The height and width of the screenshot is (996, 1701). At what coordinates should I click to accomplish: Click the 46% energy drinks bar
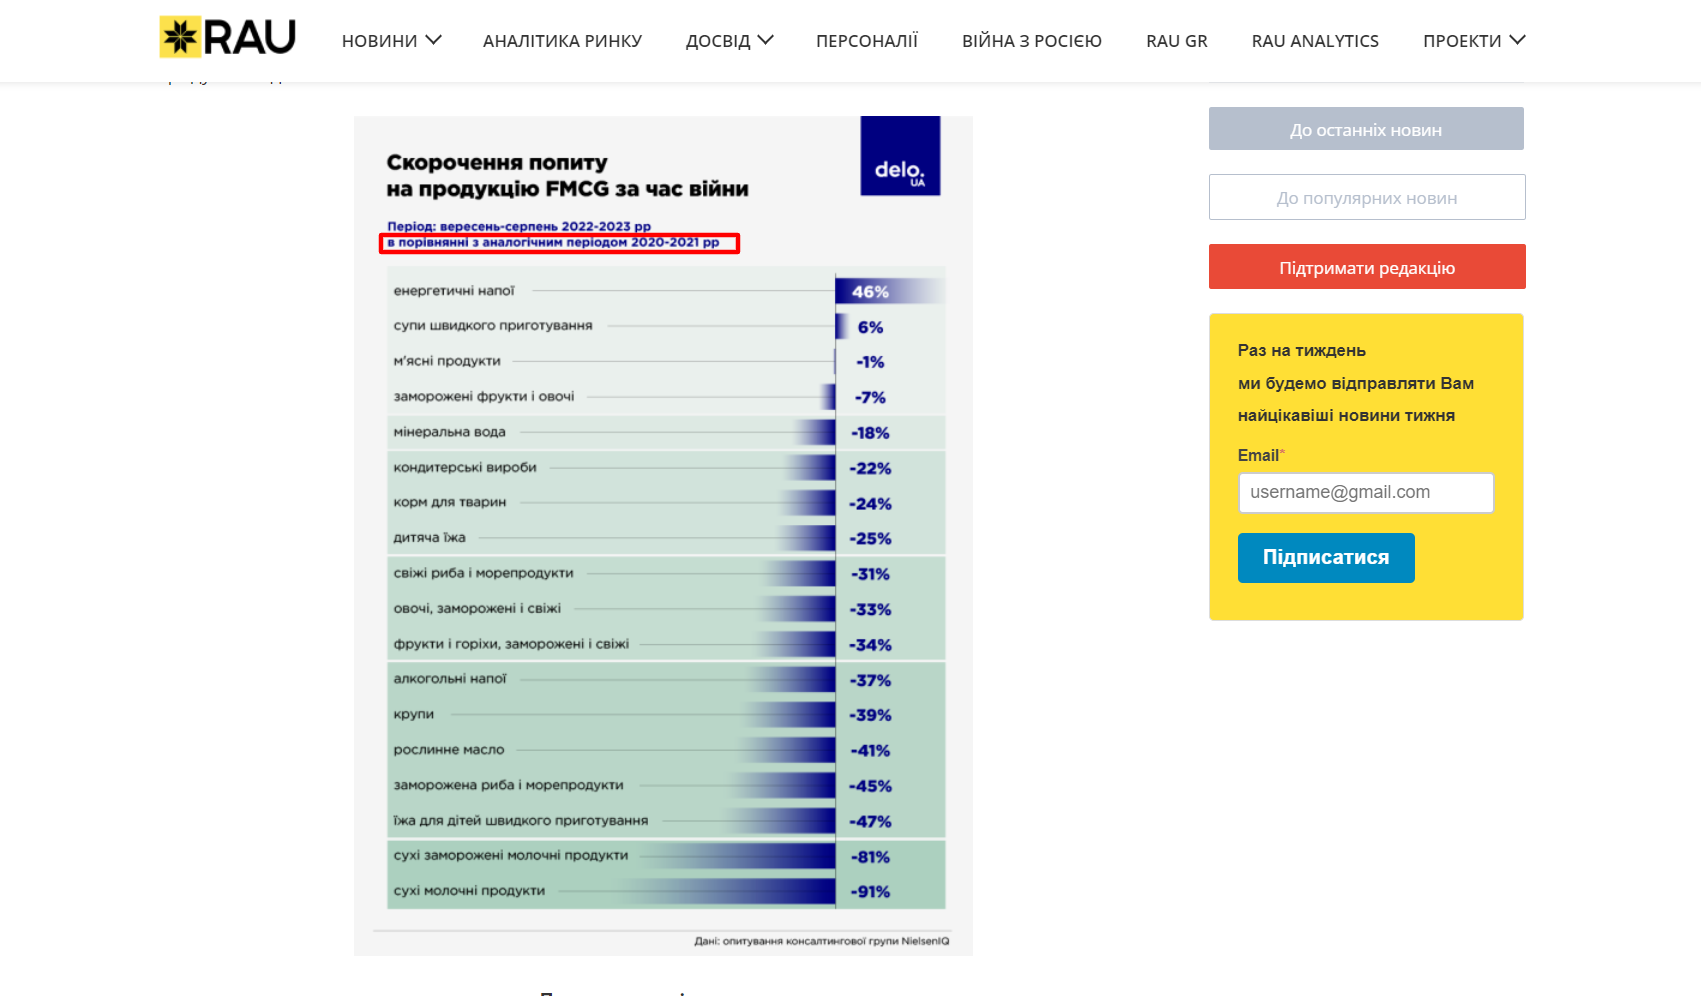coord(888,291)
